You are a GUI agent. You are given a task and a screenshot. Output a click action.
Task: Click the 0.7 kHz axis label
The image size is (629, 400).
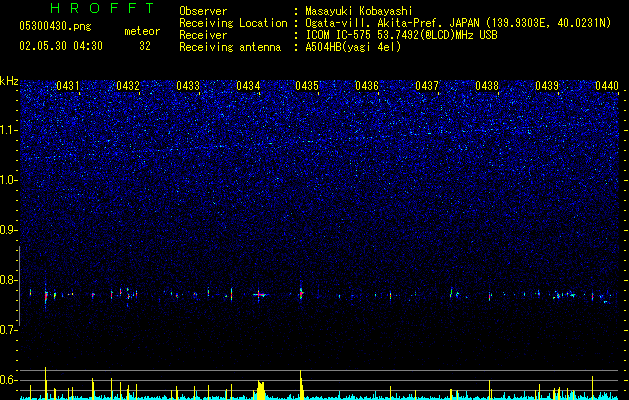tap(8, 330)
